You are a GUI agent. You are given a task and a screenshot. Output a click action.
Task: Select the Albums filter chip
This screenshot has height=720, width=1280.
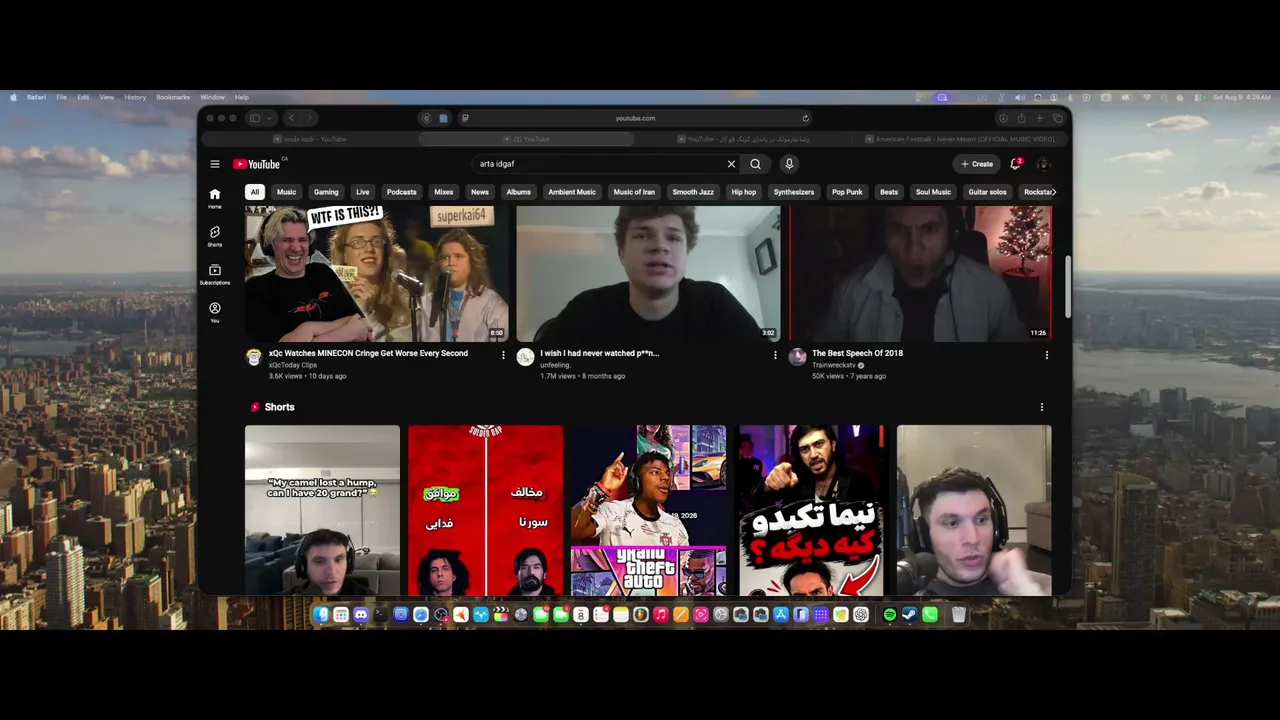tap(519, 192)
